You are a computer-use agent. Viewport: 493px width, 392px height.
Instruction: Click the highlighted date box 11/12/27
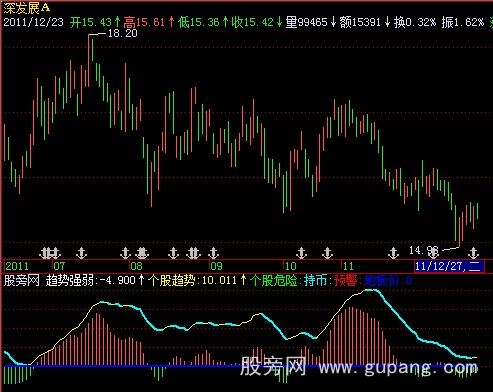click(449, 266)
